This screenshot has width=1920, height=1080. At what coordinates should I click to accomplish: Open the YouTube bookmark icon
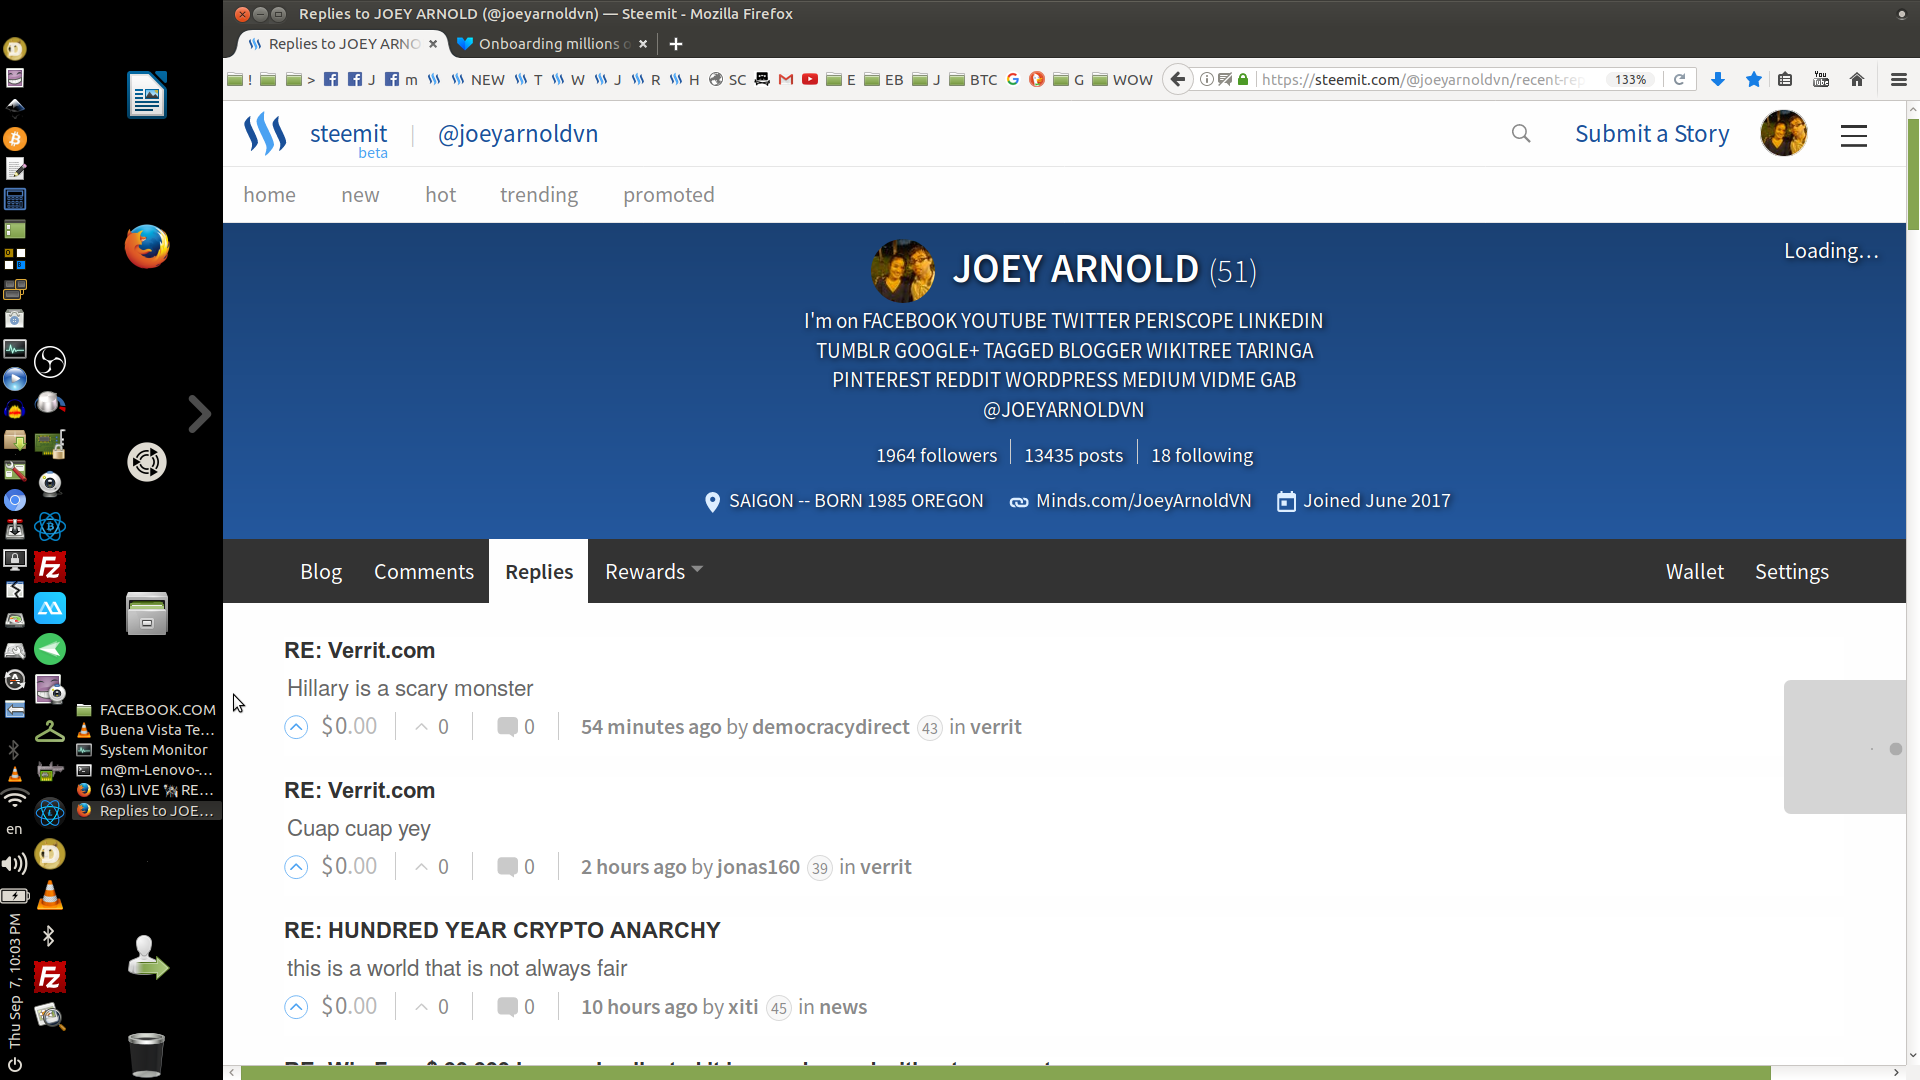810,79
